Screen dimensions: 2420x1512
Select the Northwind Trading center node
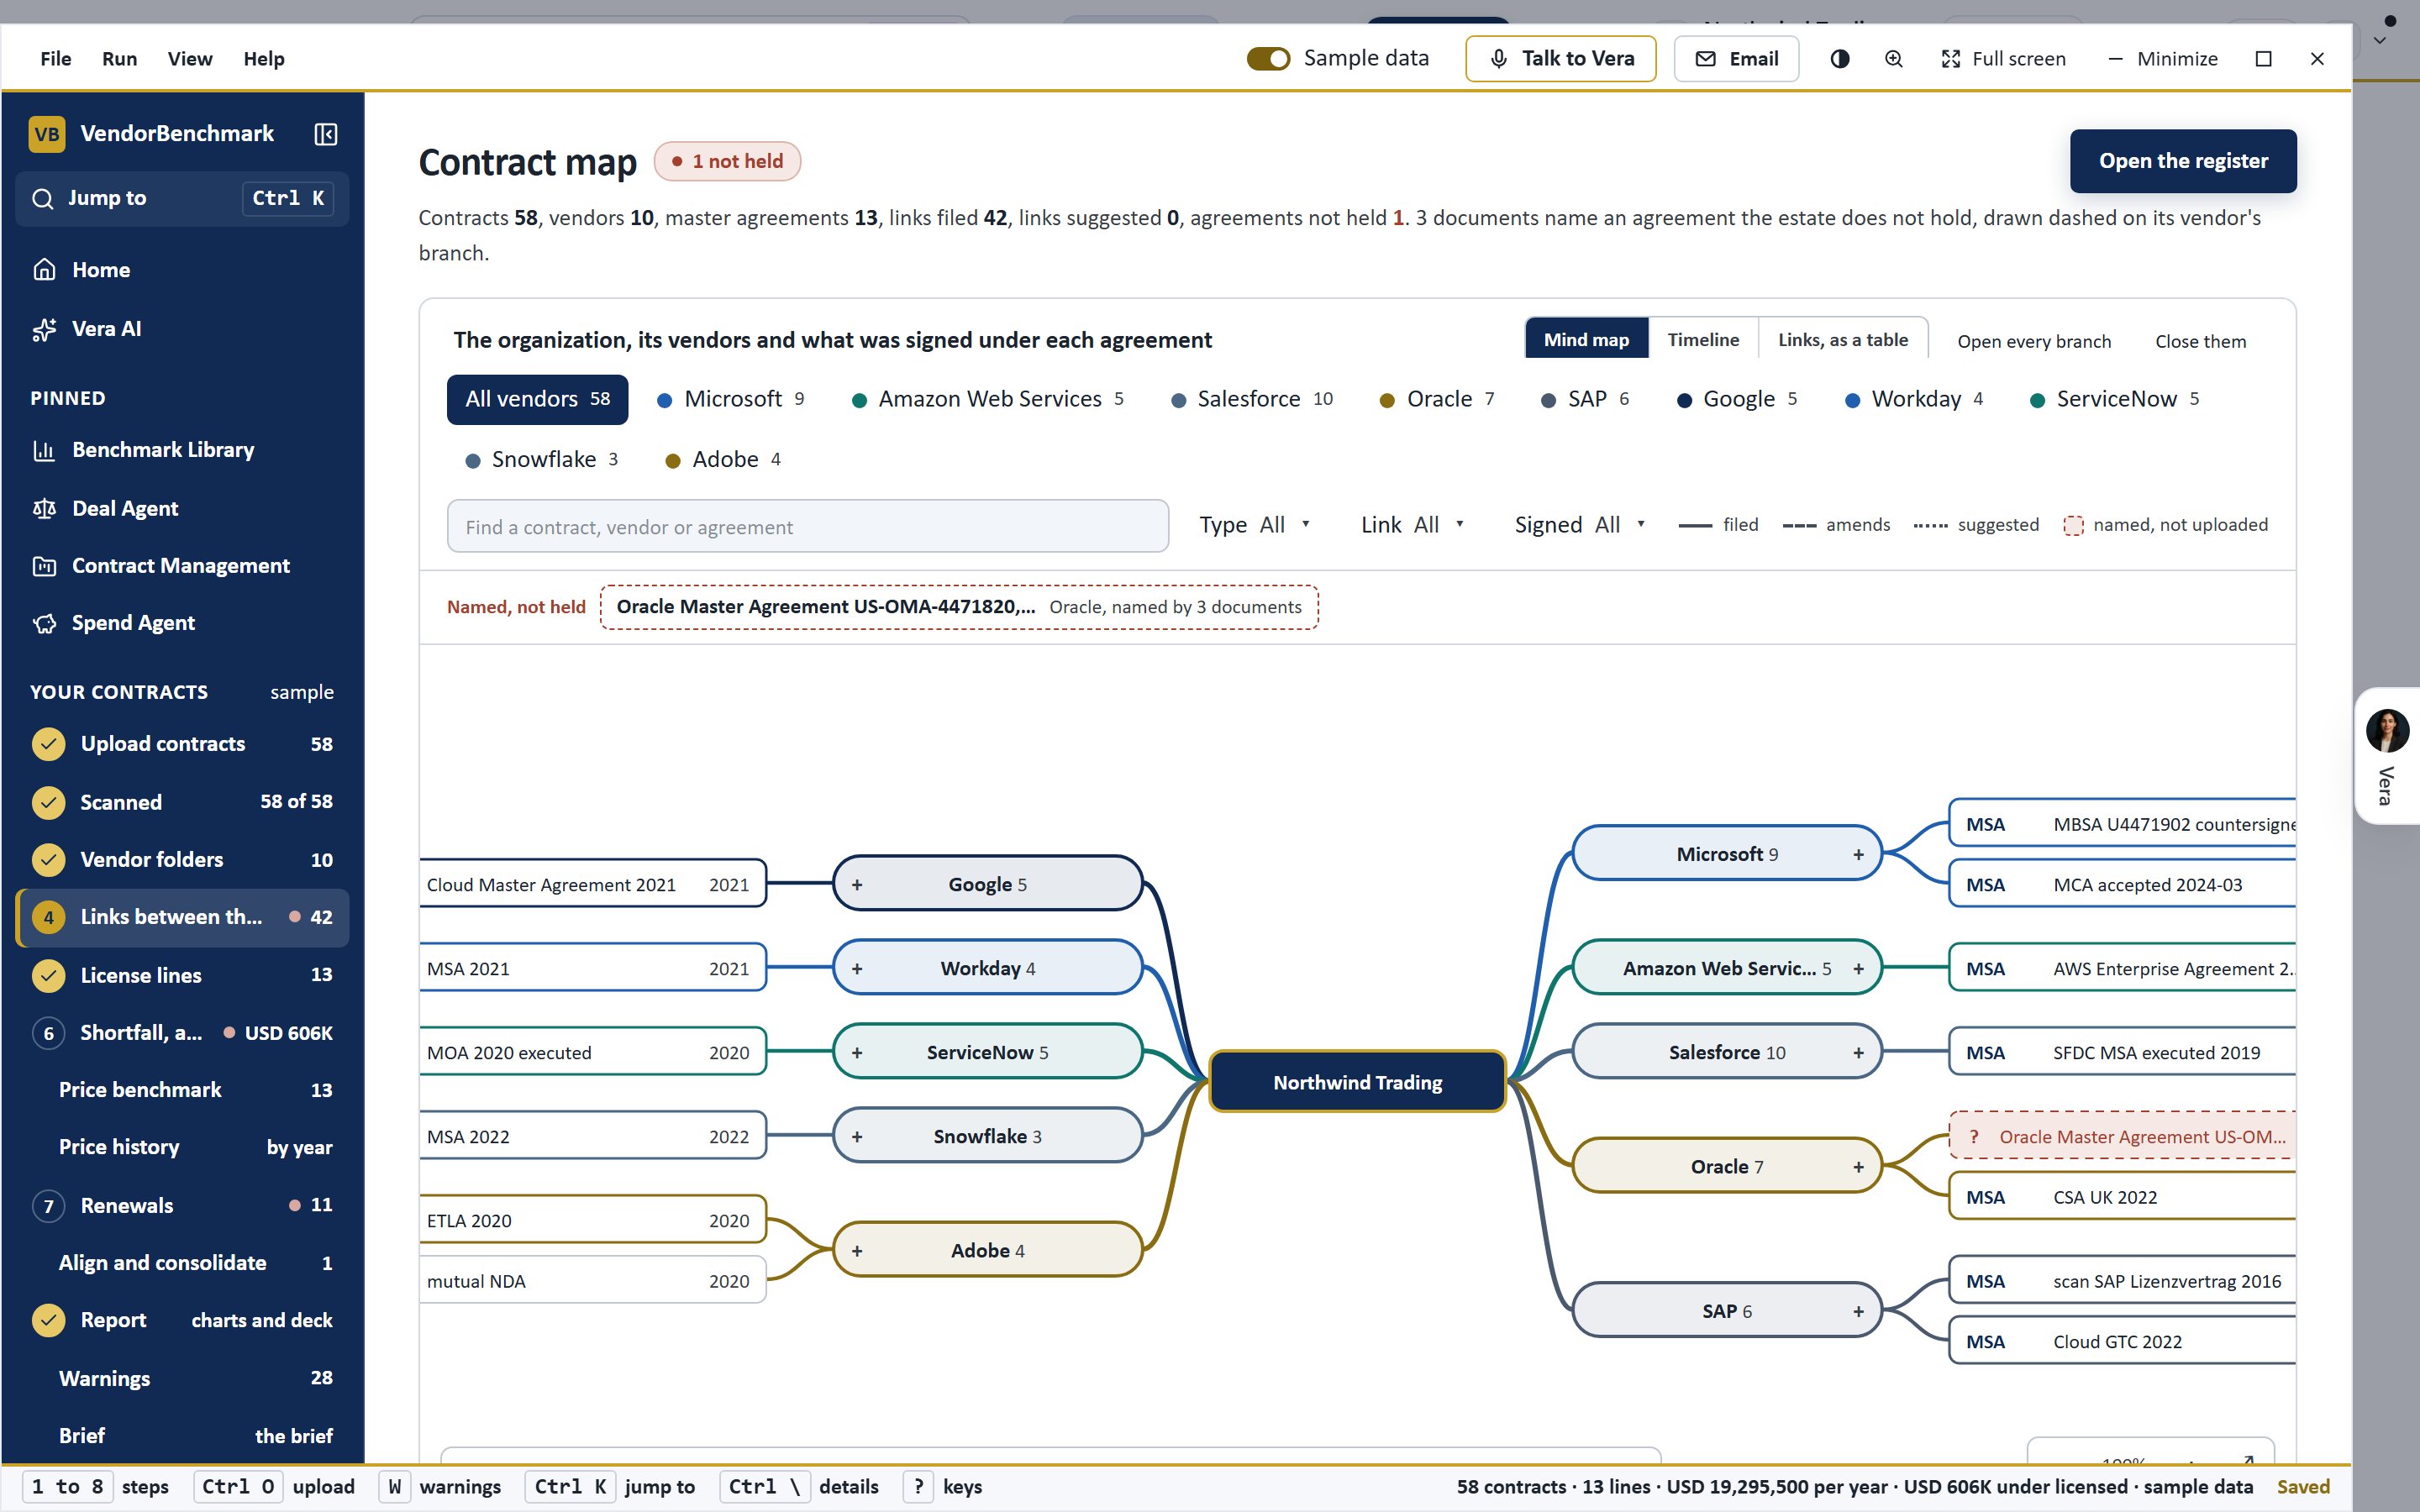pyautogui.click(x=1357, y=1082)
